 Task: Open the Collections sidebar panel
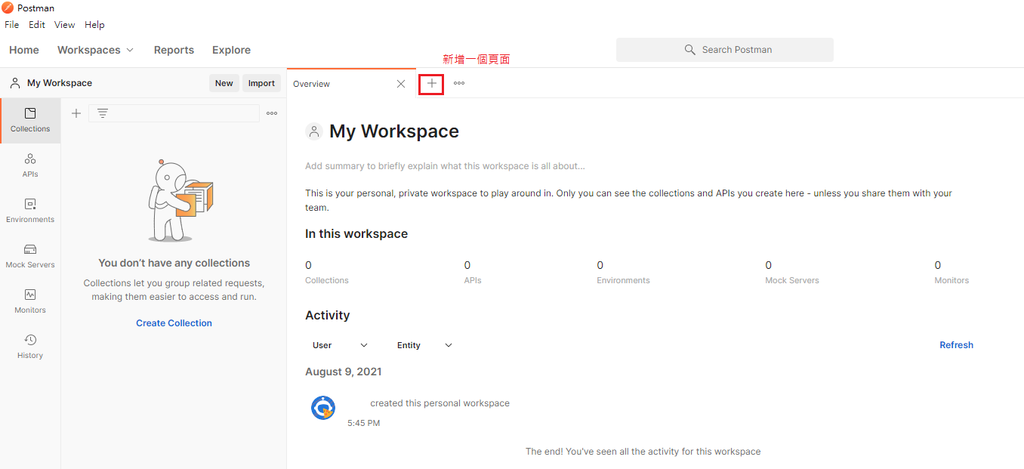click(30, 120)
